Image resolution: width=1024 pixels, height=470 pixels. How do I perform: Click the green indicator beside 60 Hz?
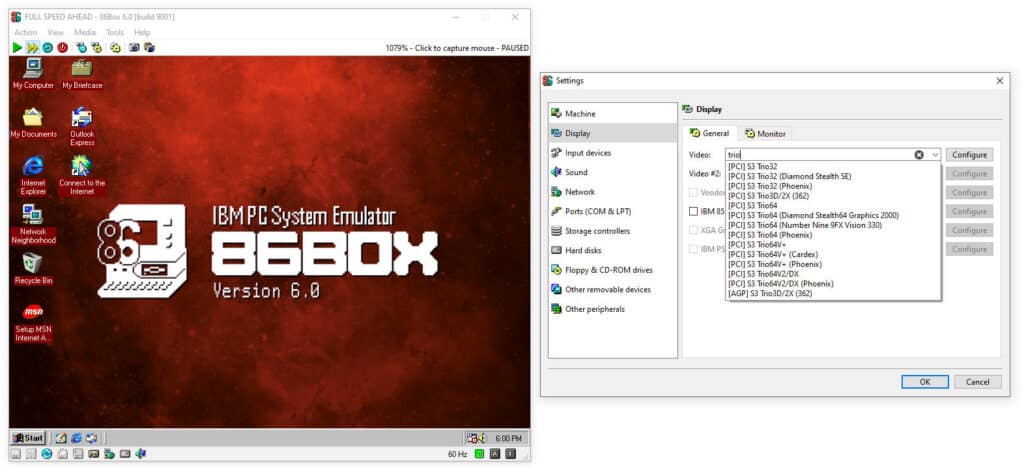pyautogui.click(x=480, y=454)
